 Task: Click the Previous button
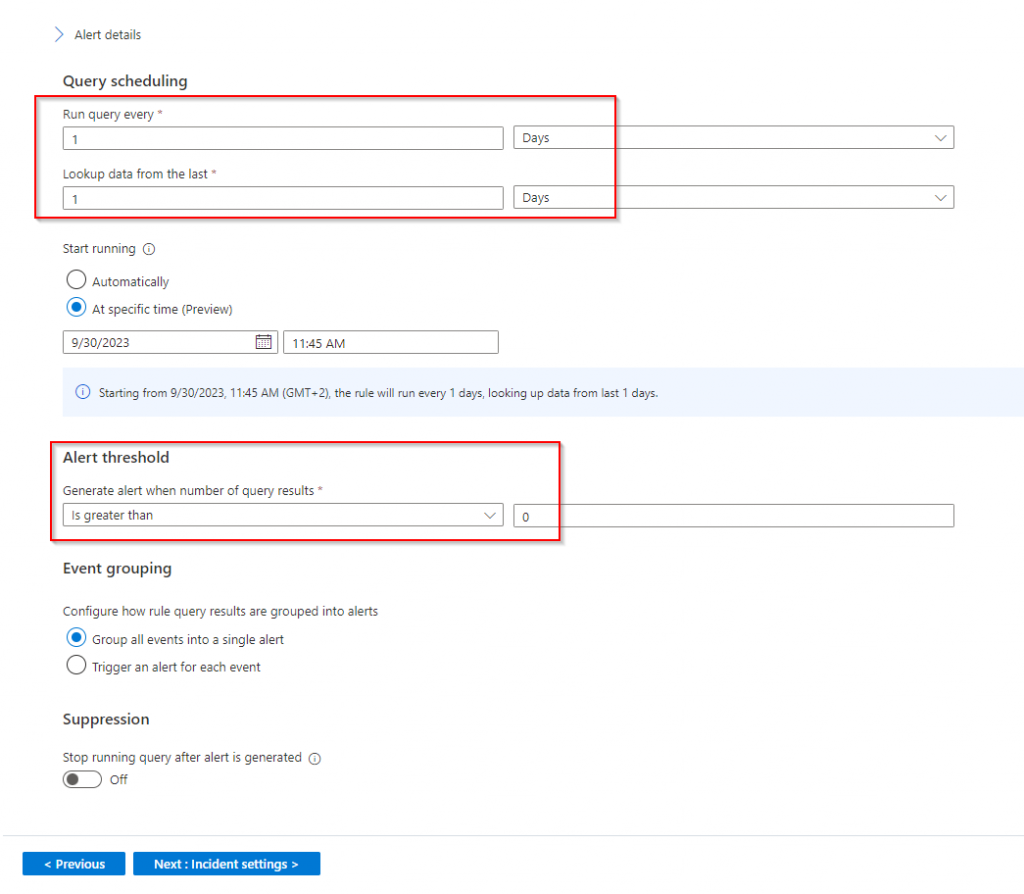pos(74,864)
